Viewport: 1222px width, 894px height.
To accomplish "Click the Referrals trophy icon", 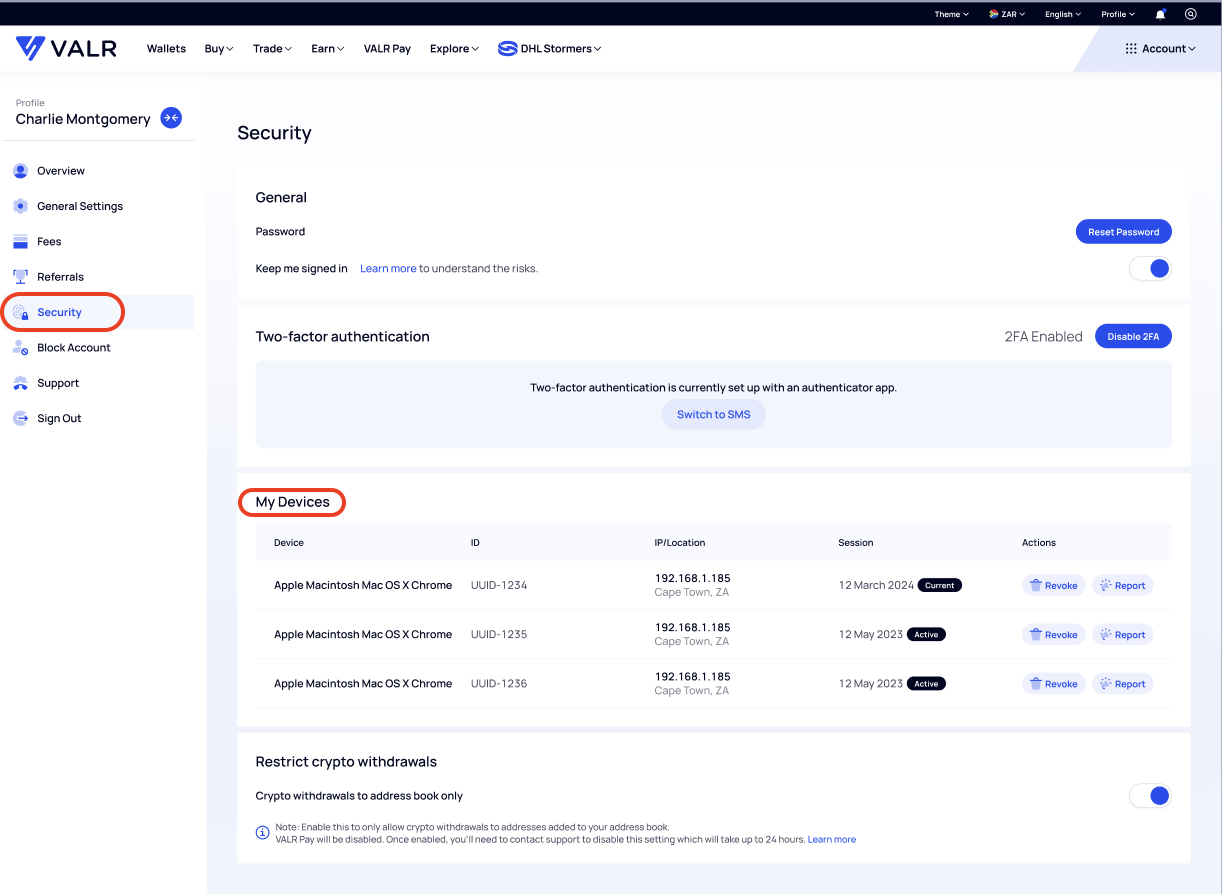I will click(x=20, y=277).
